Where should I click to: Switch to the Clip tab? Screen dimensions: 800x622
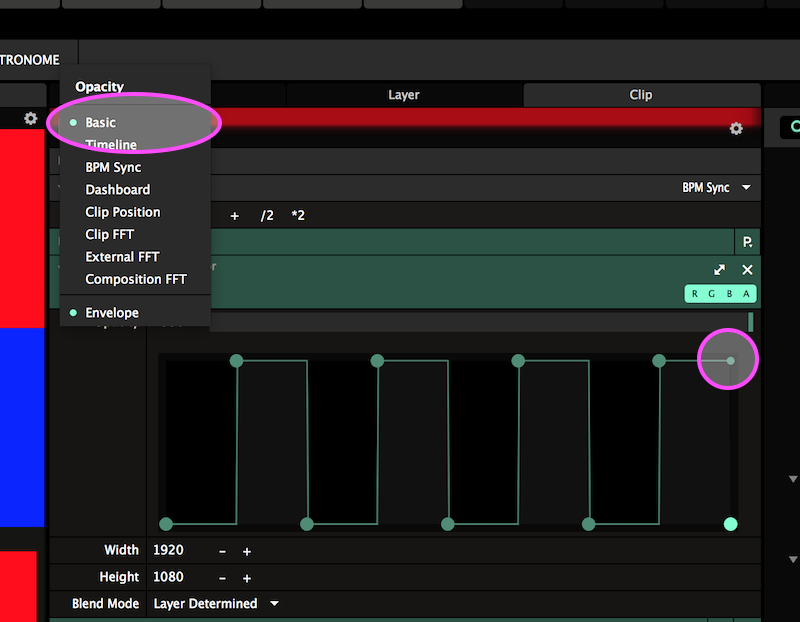pos(641,95)
